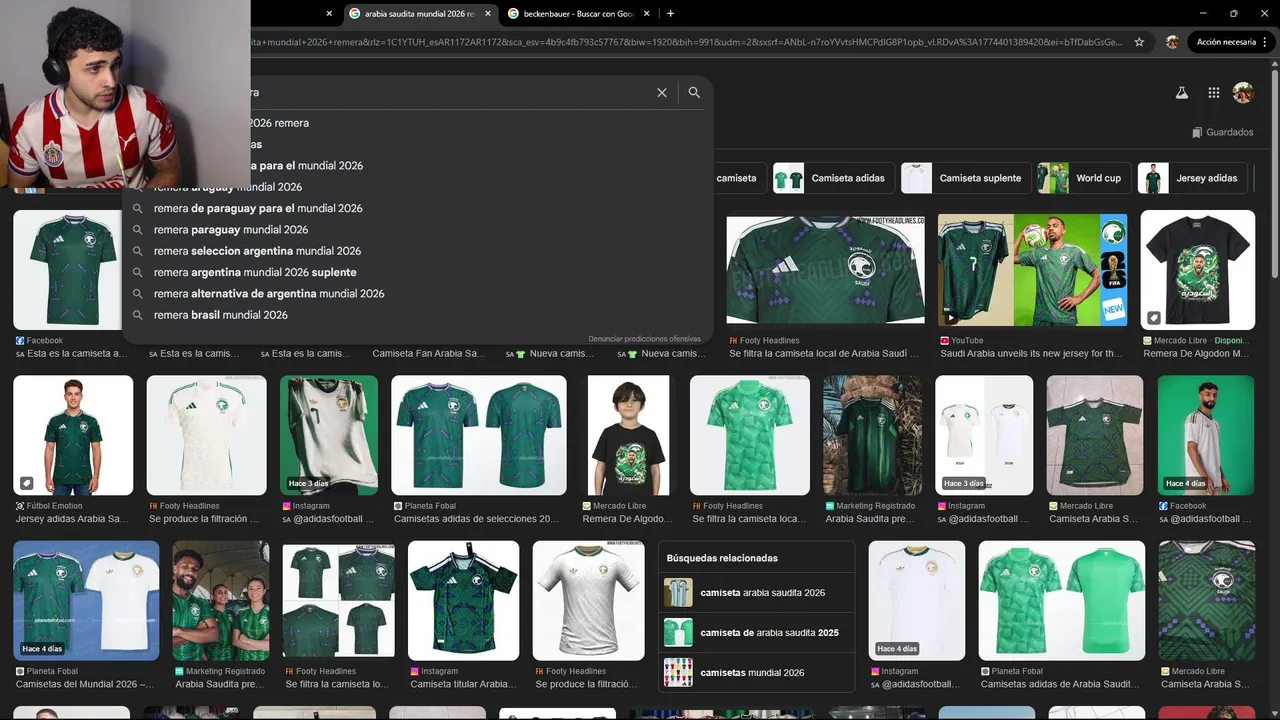Open a new browser tab
This screenshot has width=1280, height=720.
[x=670, y=13]
